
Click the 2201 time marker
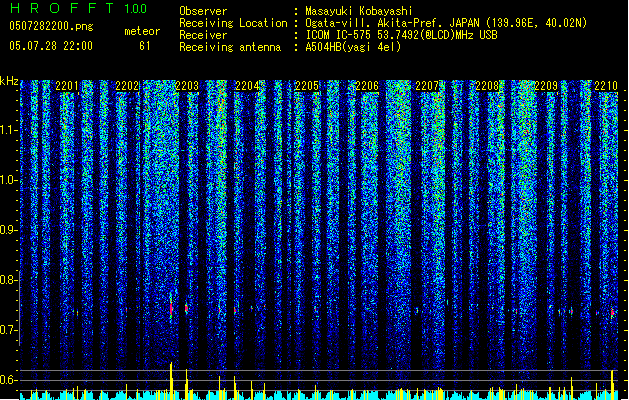[67, 86]
